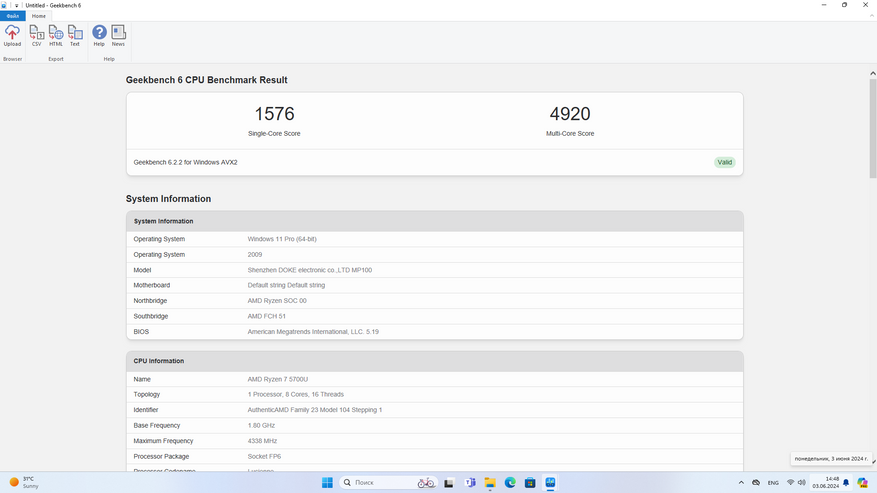The image size is (877, 493).
Task: Switch to the Home ribbon tab
Action: 38,16
